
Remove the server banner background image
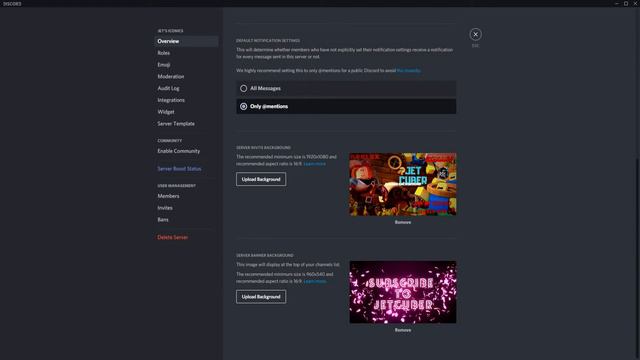(403, 330)
